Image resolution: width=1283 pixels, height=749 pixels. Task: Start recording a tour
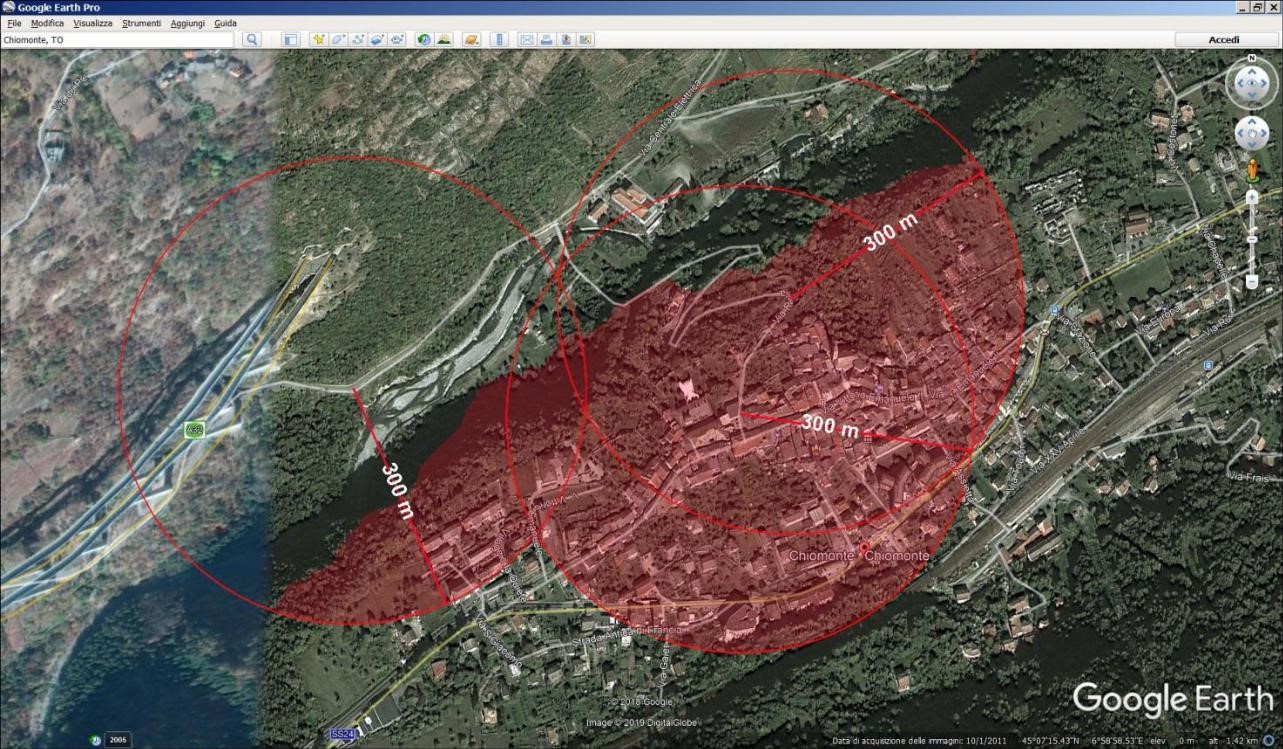(398, 40)
